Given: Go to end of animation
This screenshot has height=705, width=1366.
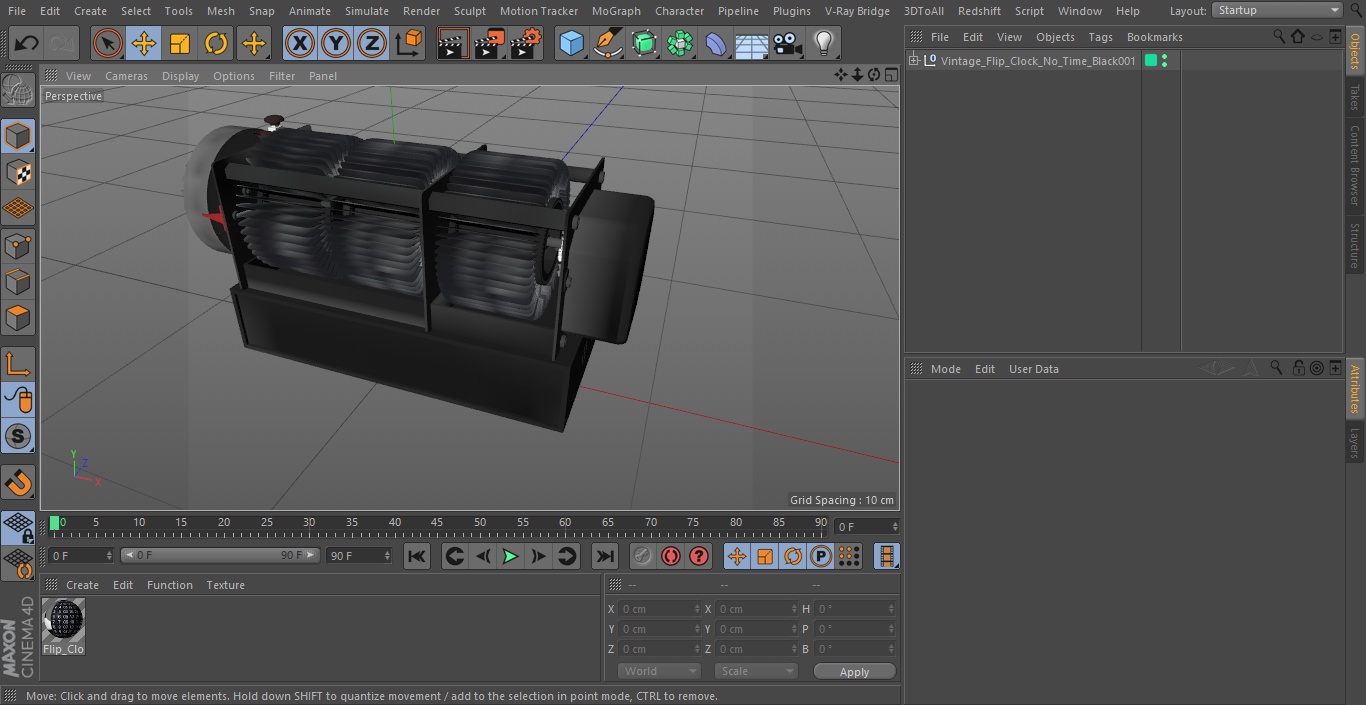Looking at the screenshot, I should 605,556.
